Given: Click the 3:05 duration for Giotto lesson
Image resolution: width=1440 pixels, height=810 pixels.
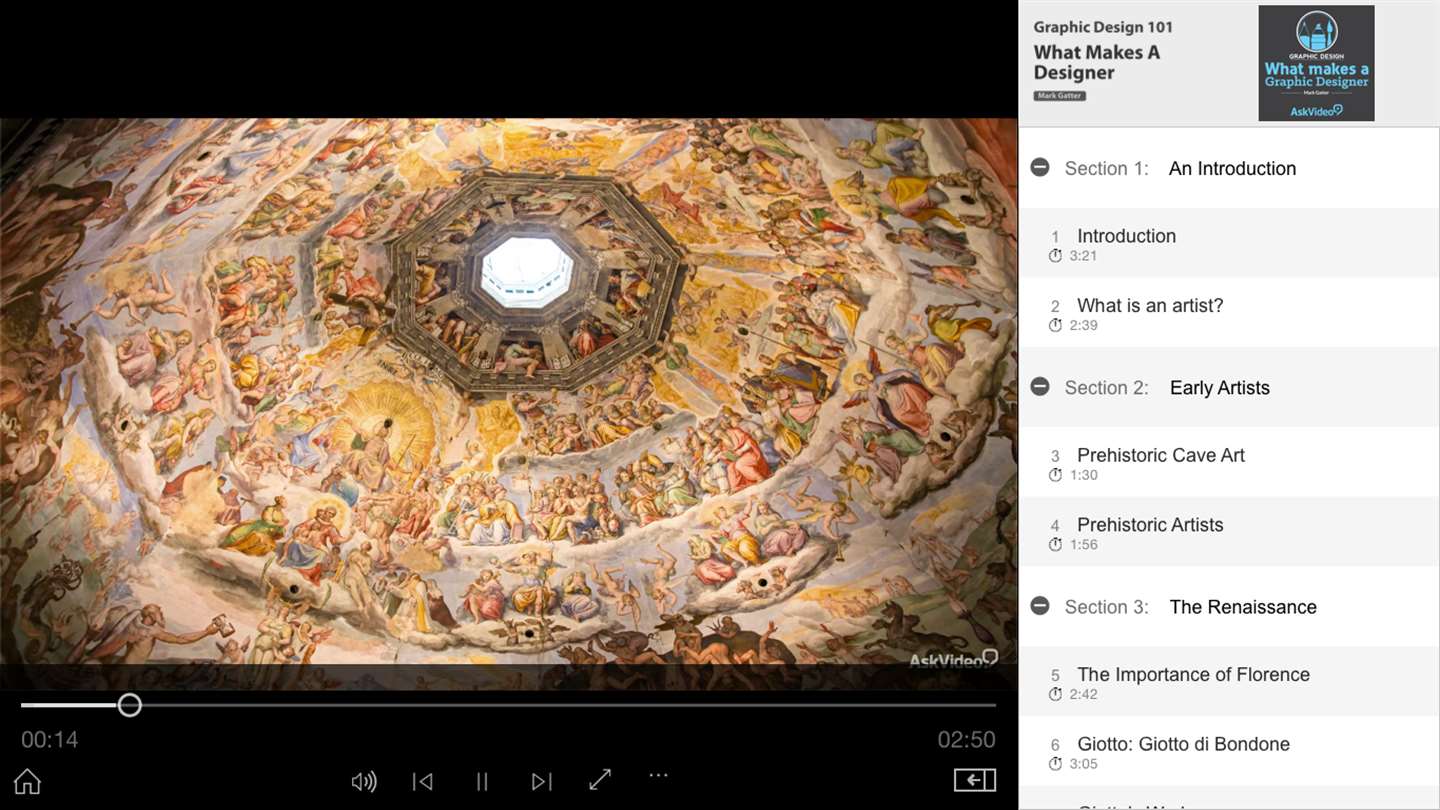Looking at the screenshot, I should pyautogui.click(x=1083, y=764).
